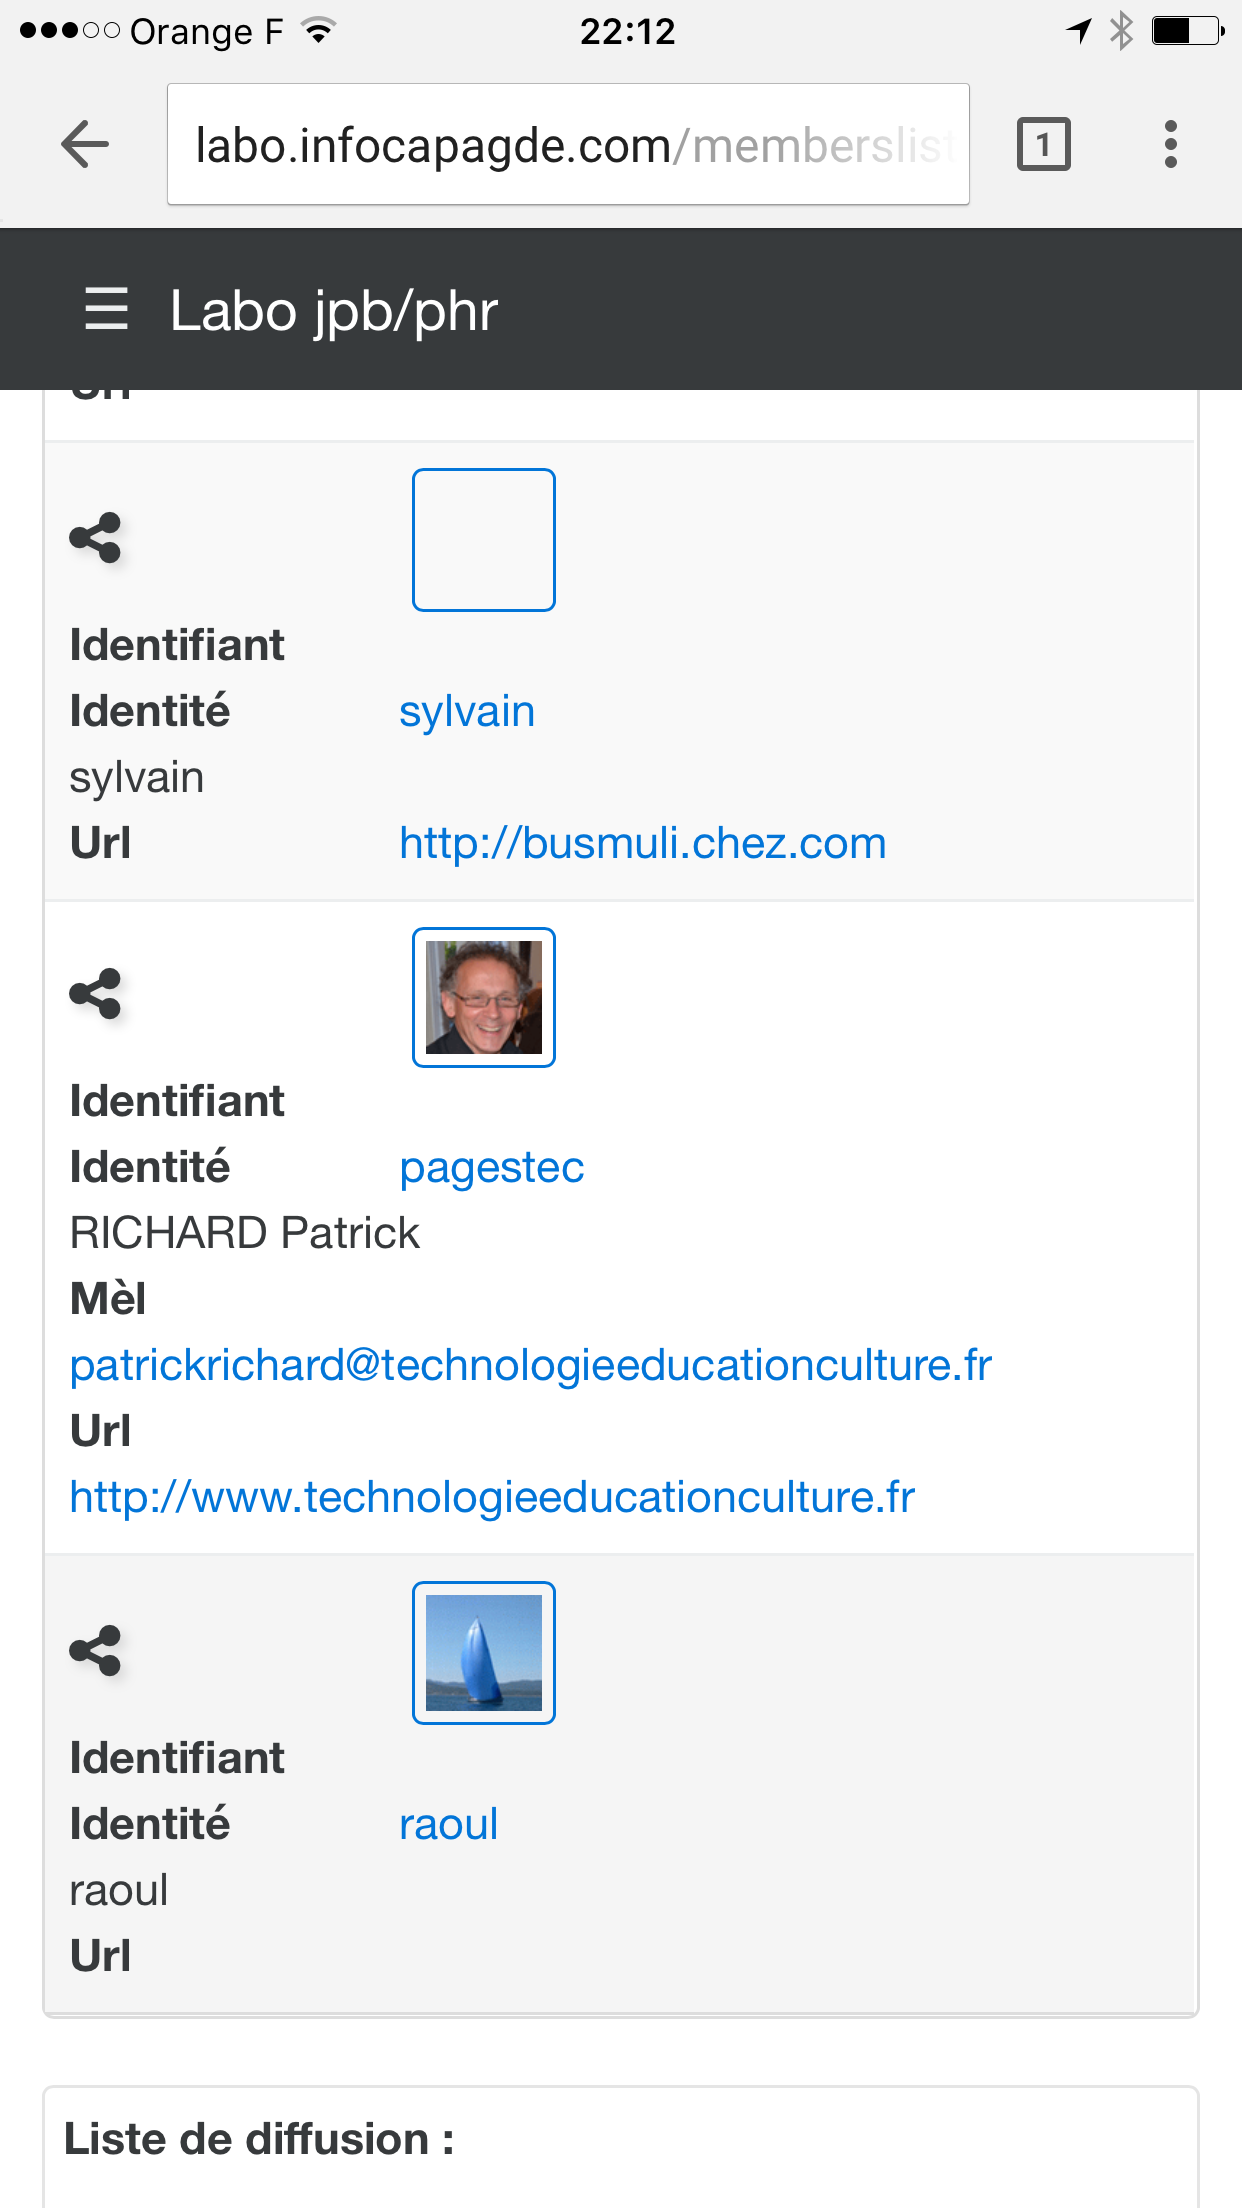The width and height of the screenshot is (1242, 2208).
Task: Open the pagestec profile link
Action: pos(491,1168)
